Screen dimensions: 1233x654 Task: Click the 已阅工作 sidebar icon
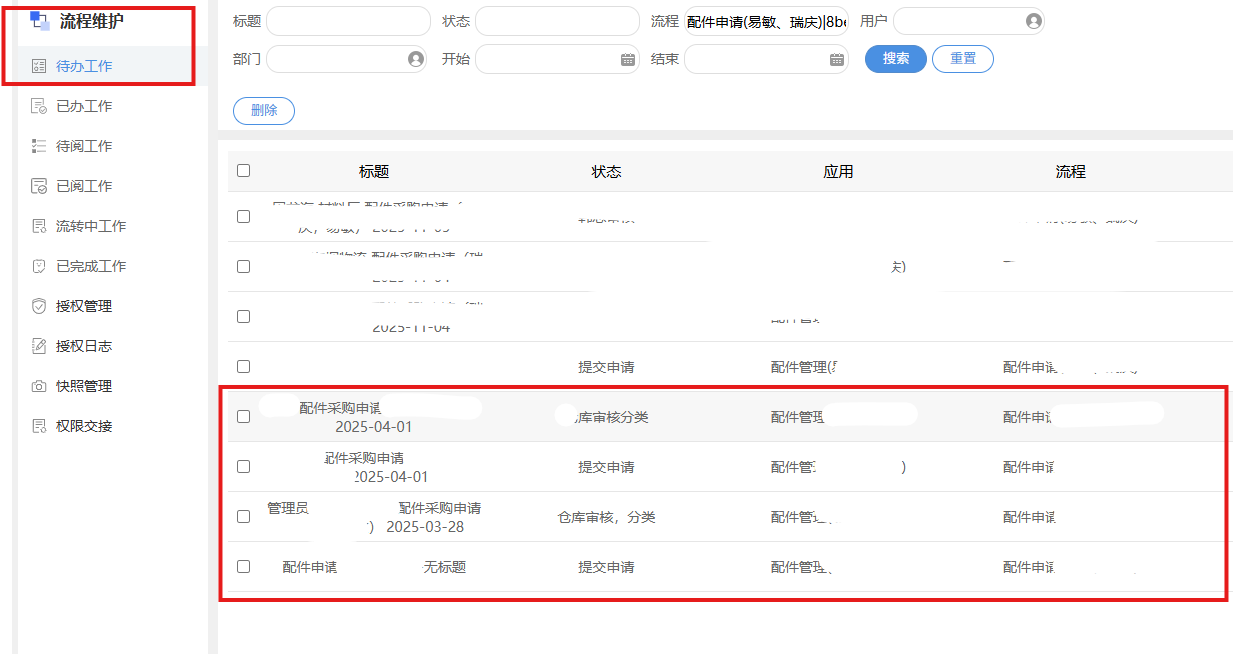[x=39, y=186]
